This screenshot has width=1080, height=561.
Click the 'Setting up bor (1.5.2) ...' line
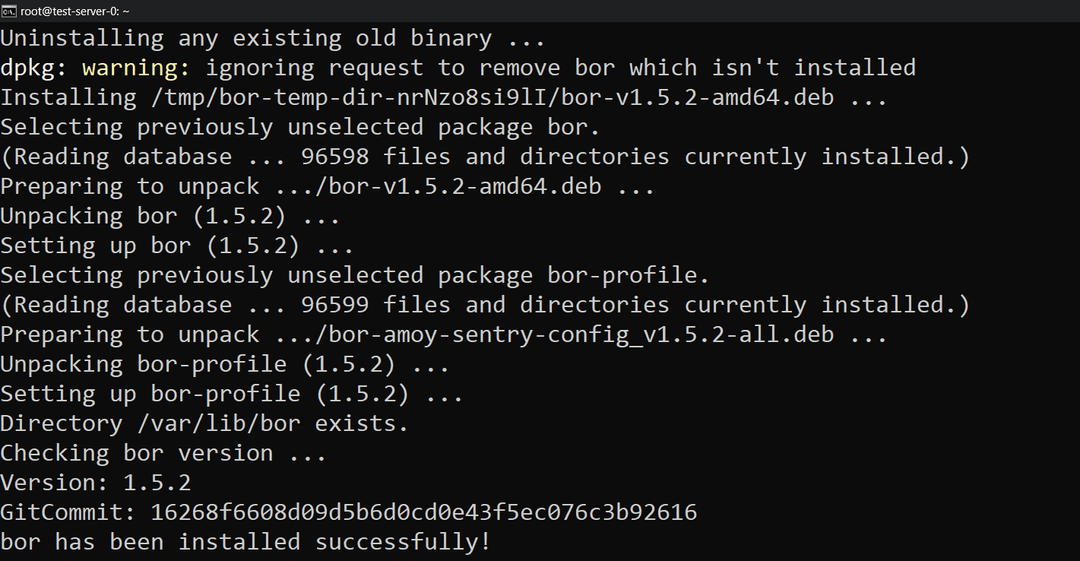pyautogui.click(x=177, y=246)
